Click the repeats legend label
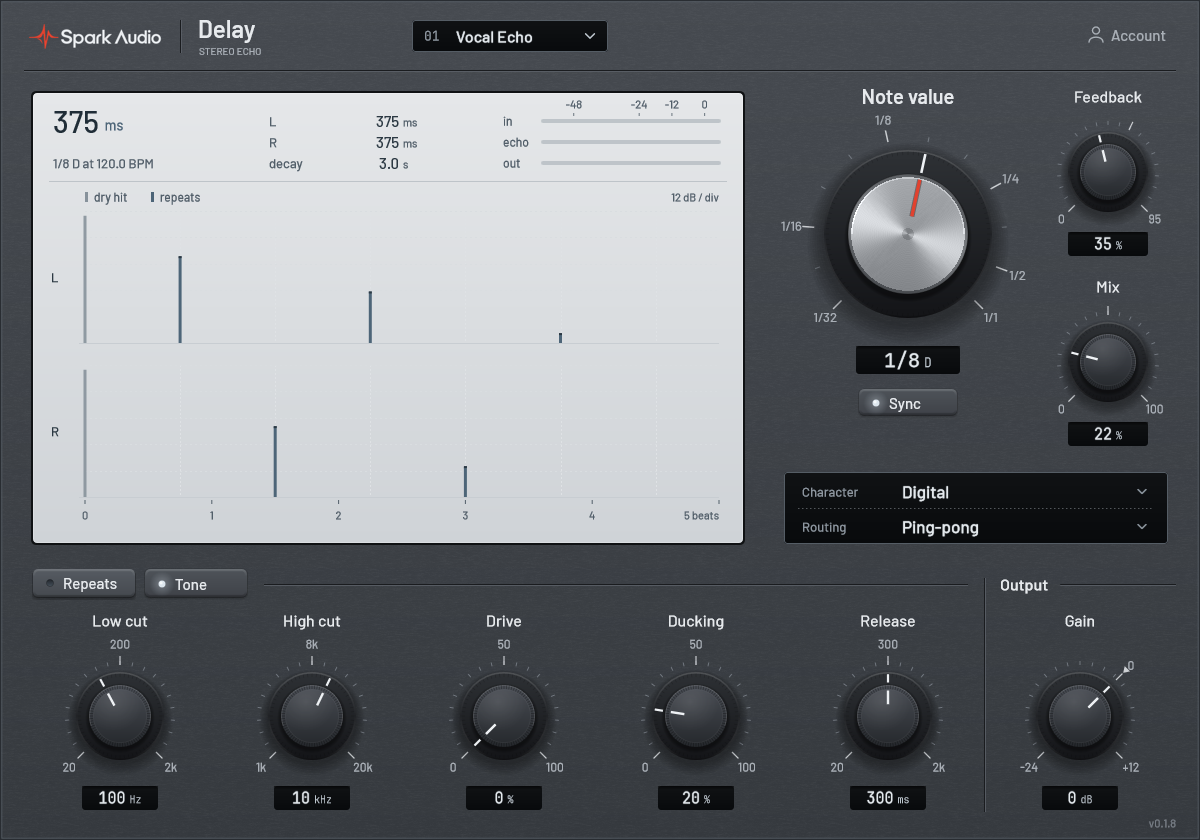Viewport: 1200px width, 840px height. coord(180,198)
